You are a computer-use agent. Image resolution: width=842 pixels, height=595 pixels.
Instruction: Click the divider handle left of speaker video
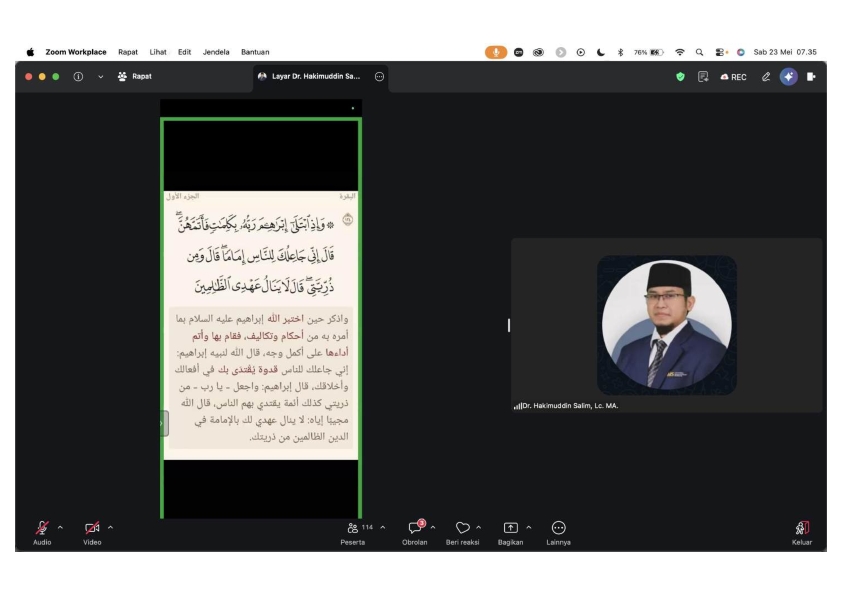[509, 325]
